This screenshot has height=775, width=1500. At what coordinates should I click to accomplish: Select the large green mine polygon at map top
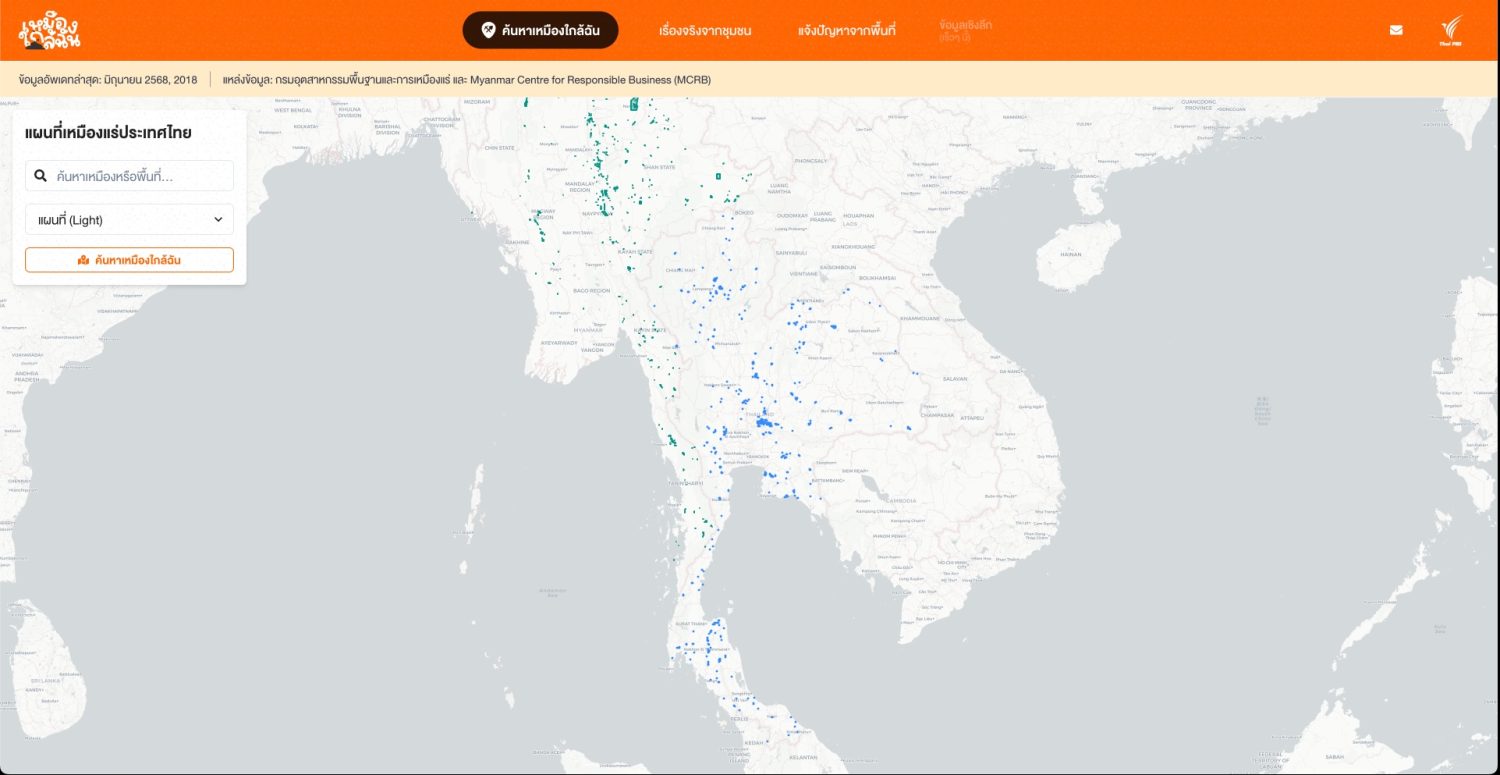tap(634, 104)
